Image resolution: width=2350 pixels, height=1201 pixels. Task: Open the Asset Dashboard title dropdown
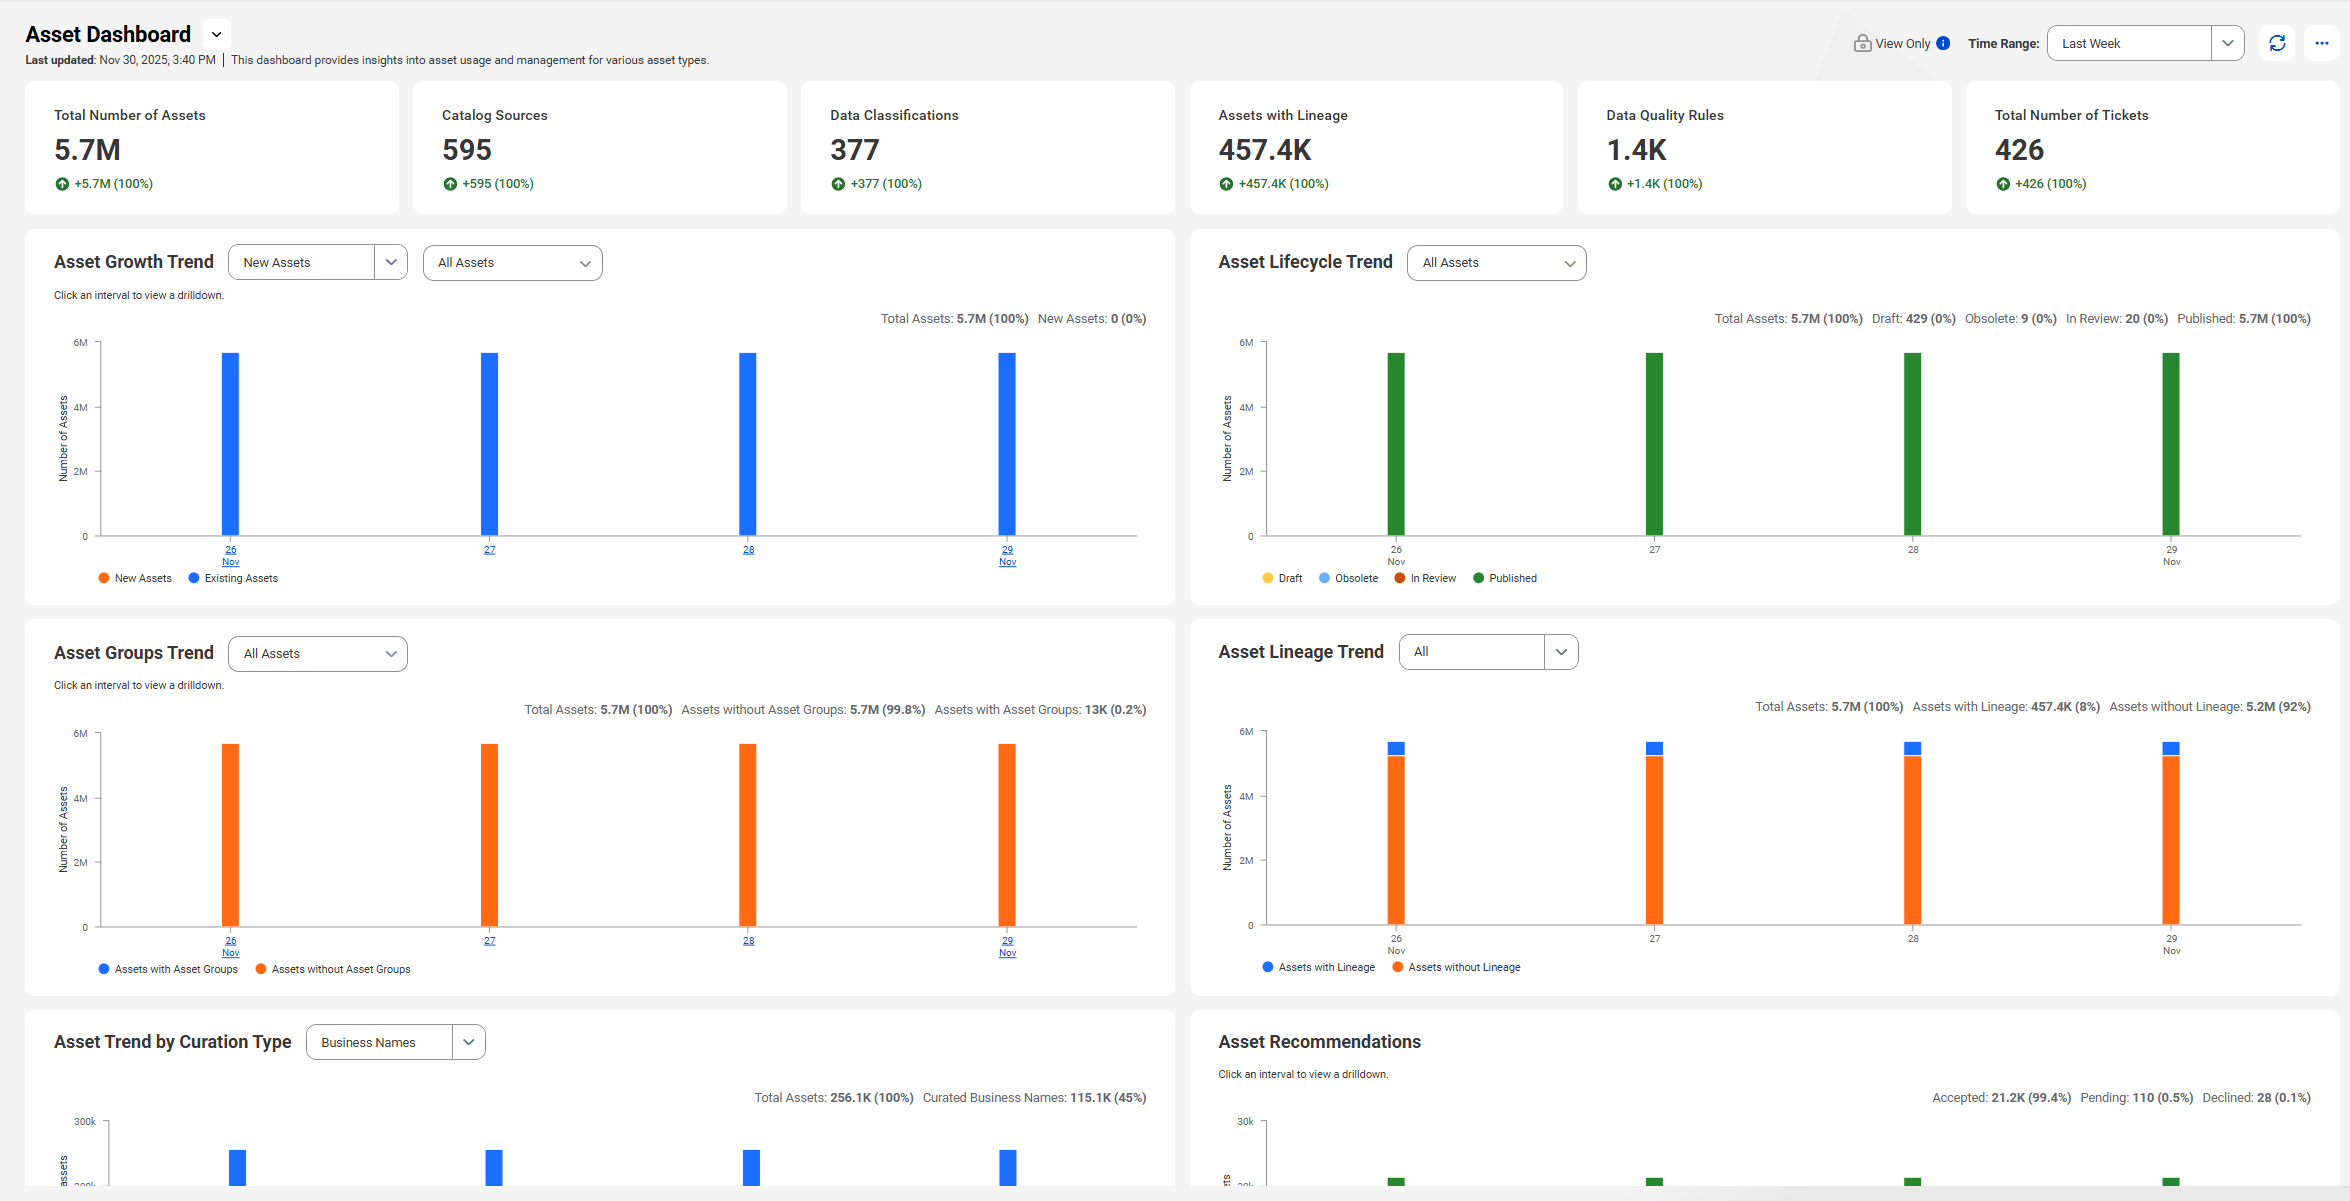click(216, 35)
